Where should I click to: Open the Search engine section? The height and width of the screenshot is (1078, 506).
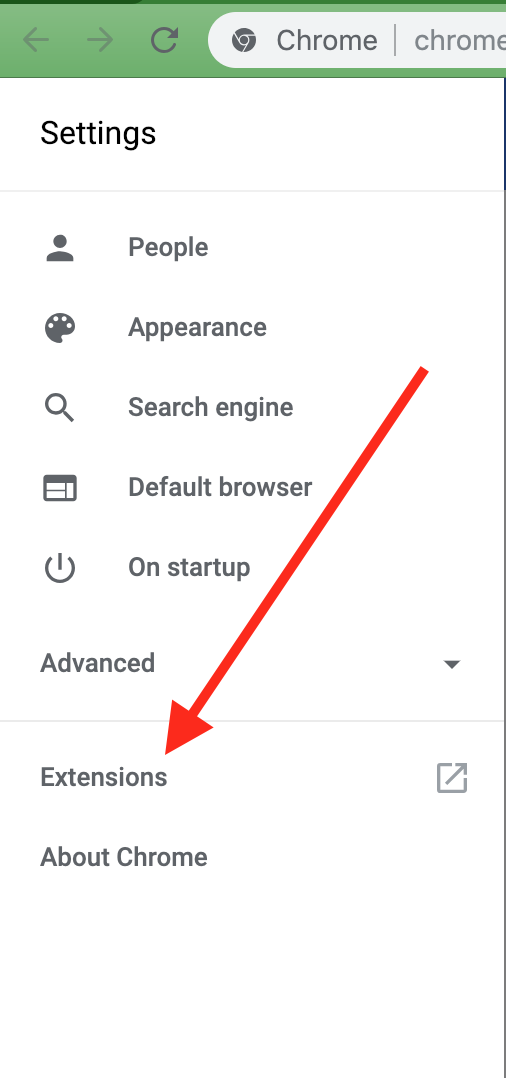(211, 408)
